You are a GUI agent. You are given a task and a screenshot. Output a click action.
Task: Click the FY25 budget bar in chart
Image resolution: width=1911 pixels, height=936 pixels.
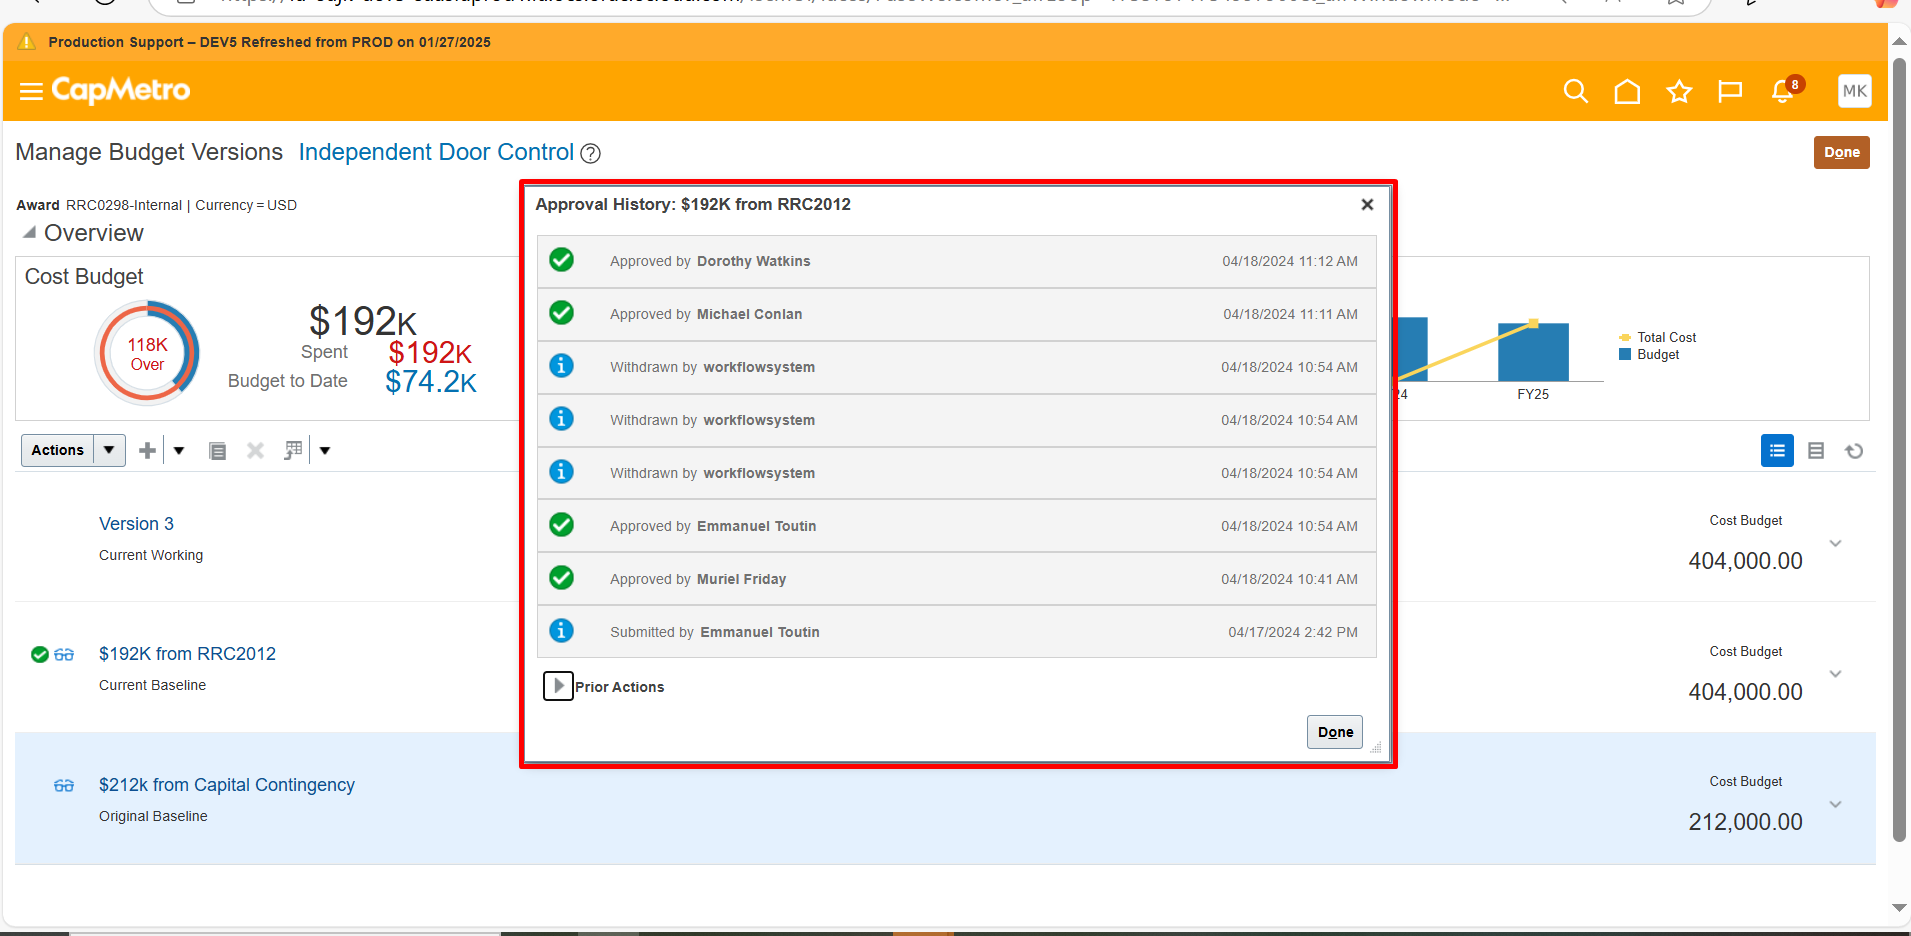tap(1533, 352)
